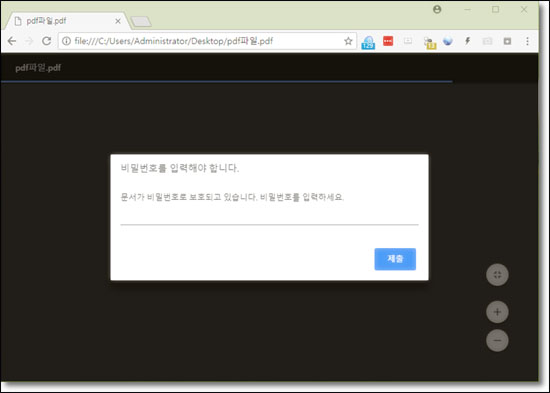Click the address bar URL
Viewport: 550px width, 393px height.
(x=174, y=41)
